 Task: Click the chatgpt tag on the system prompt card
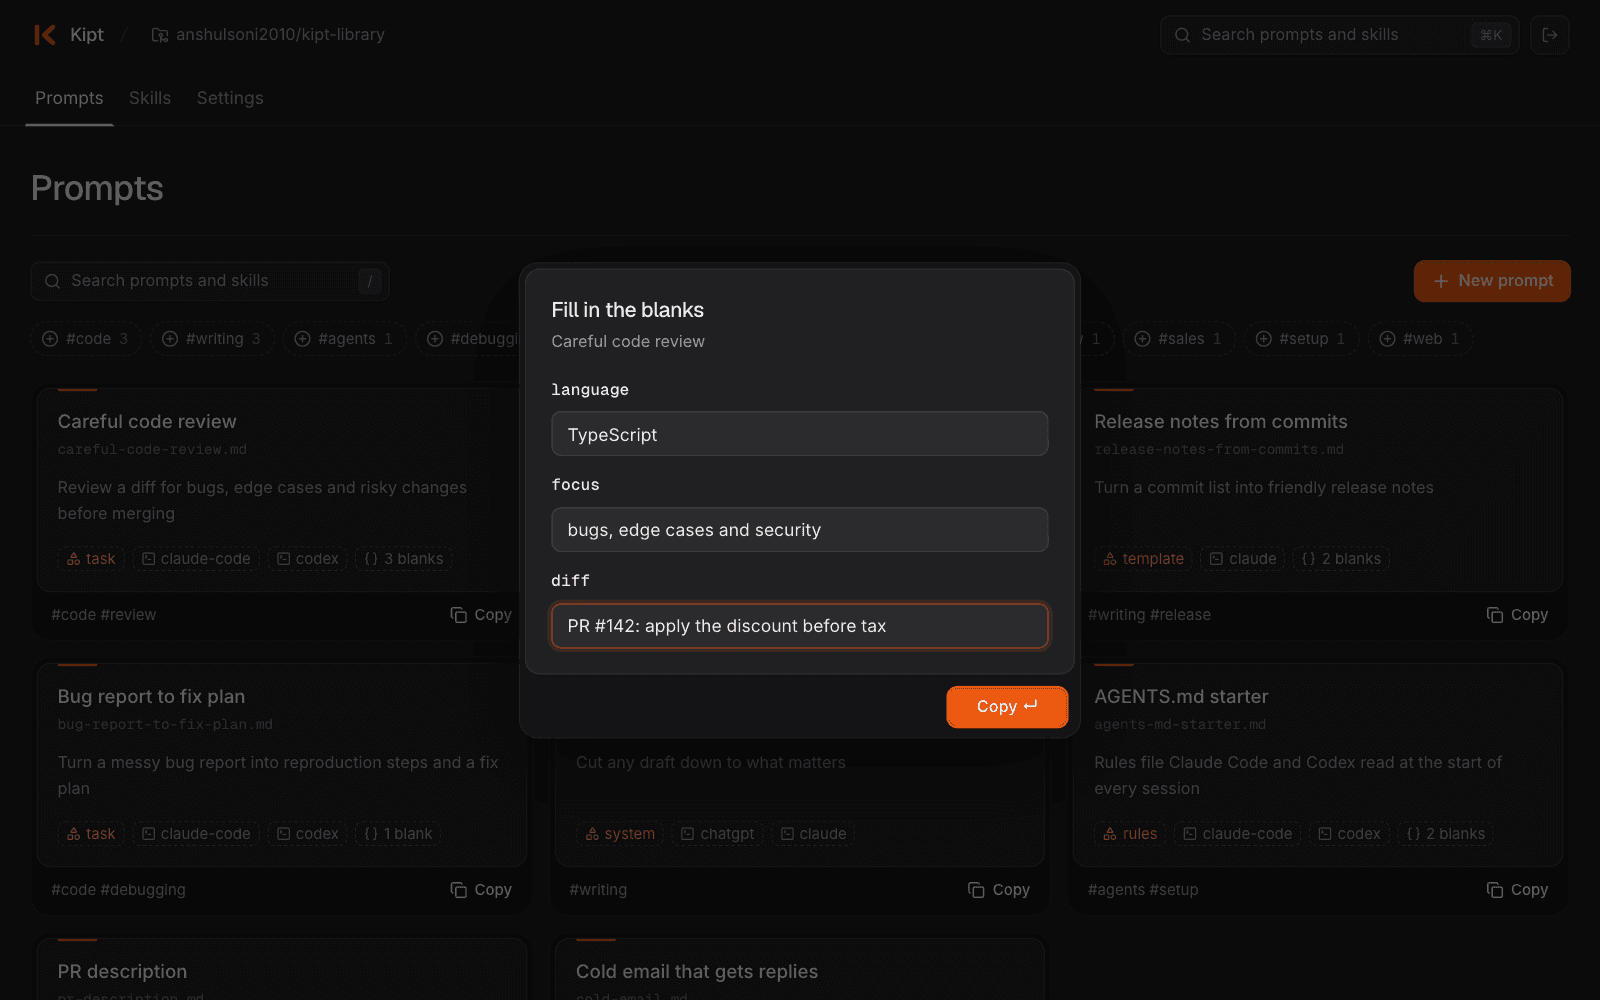click(717, 834)
